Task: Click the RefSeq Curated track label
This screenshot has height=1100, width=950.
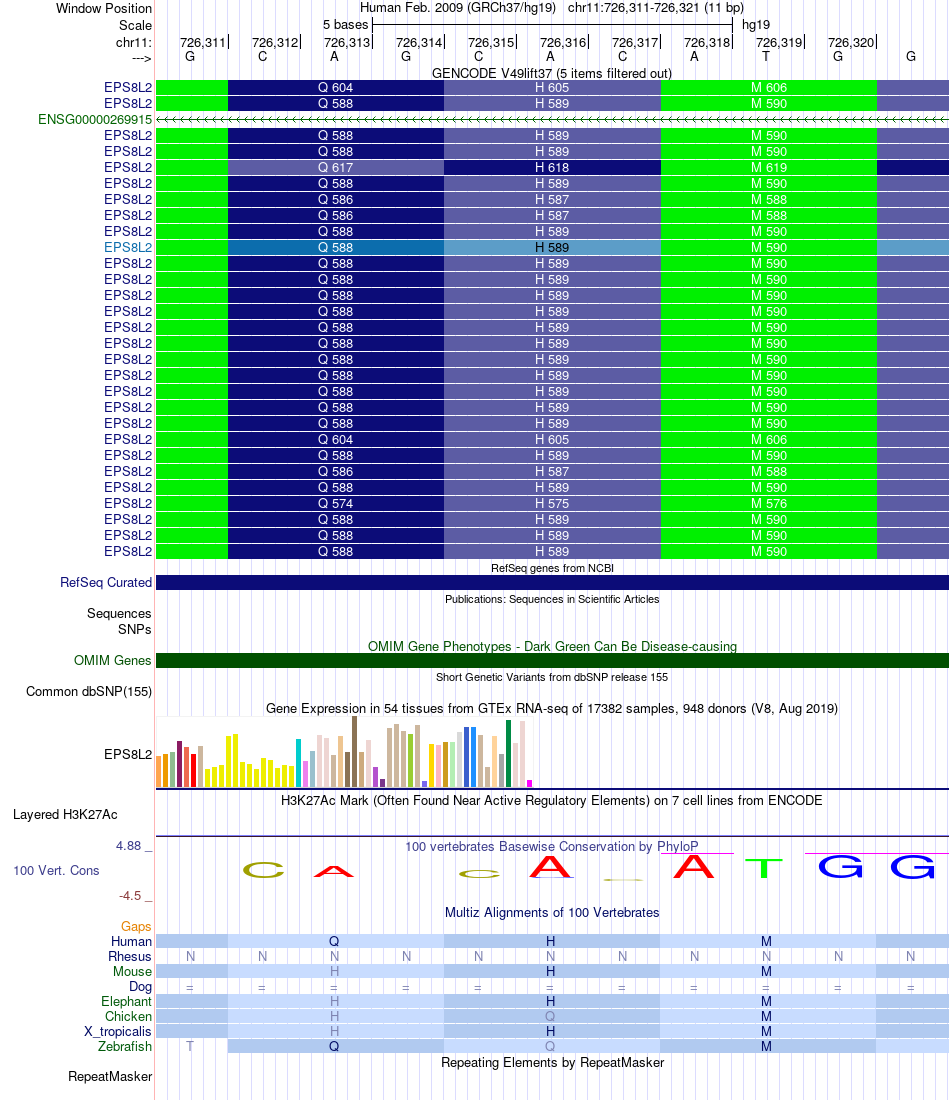Action: [106, 582]
